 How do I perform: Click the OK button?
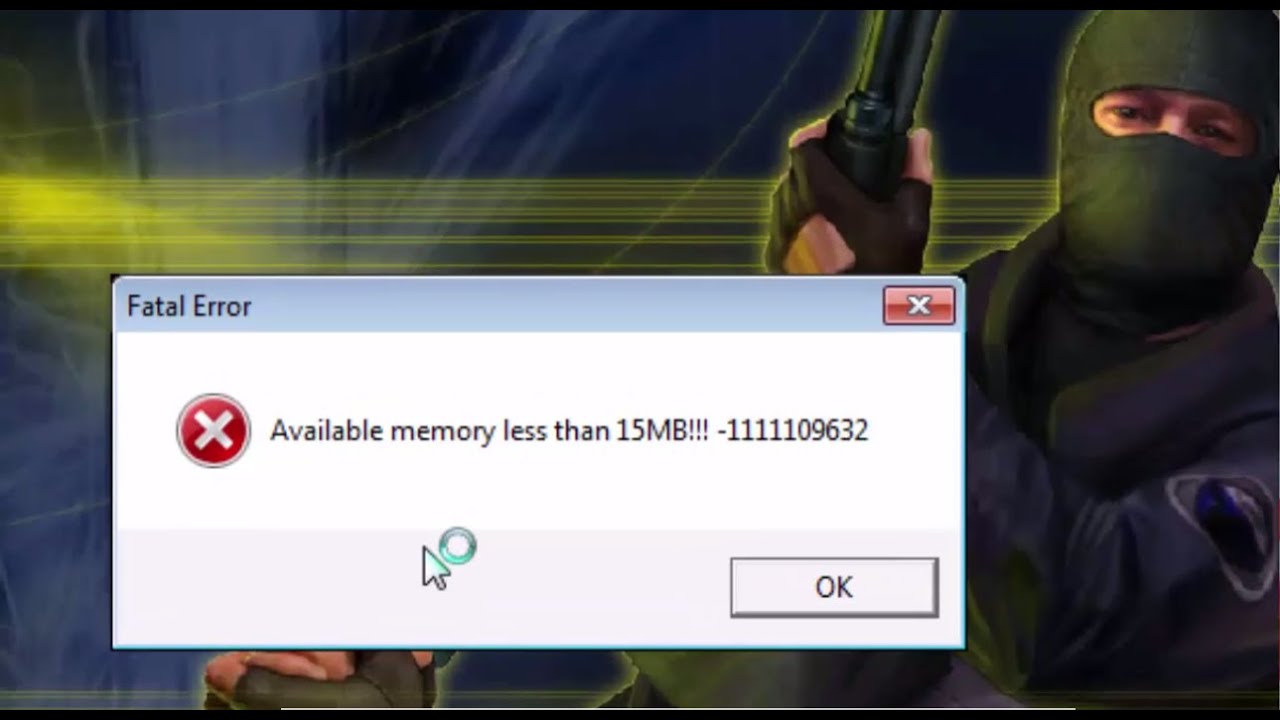pos(834,587)
